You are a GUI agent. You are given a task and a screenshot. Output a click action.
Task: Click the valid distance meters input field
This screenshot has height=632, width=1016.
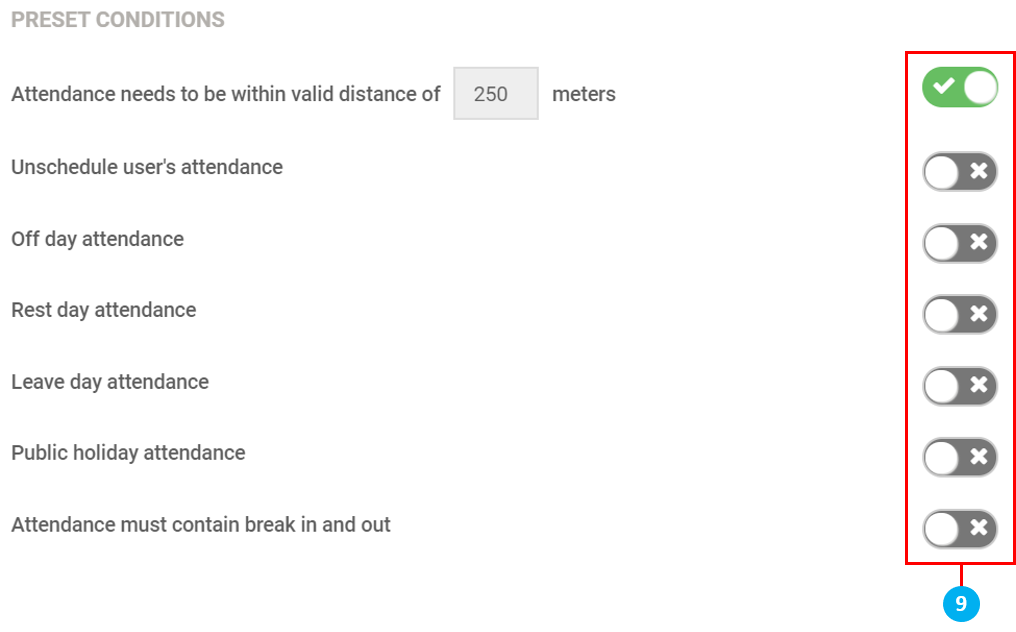(496, 94)
